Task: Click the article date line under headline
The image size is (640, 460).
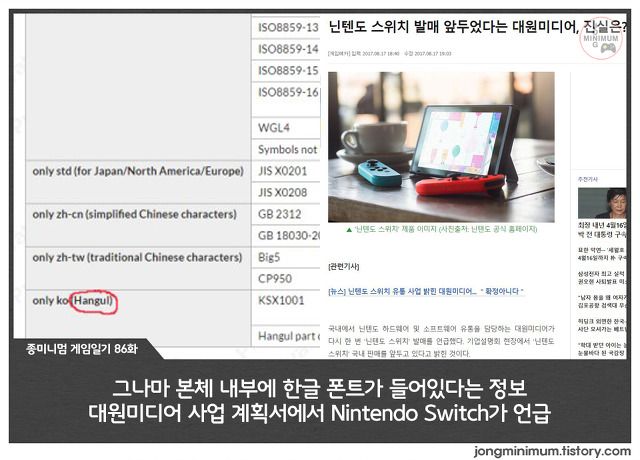Action: point(390,53)
